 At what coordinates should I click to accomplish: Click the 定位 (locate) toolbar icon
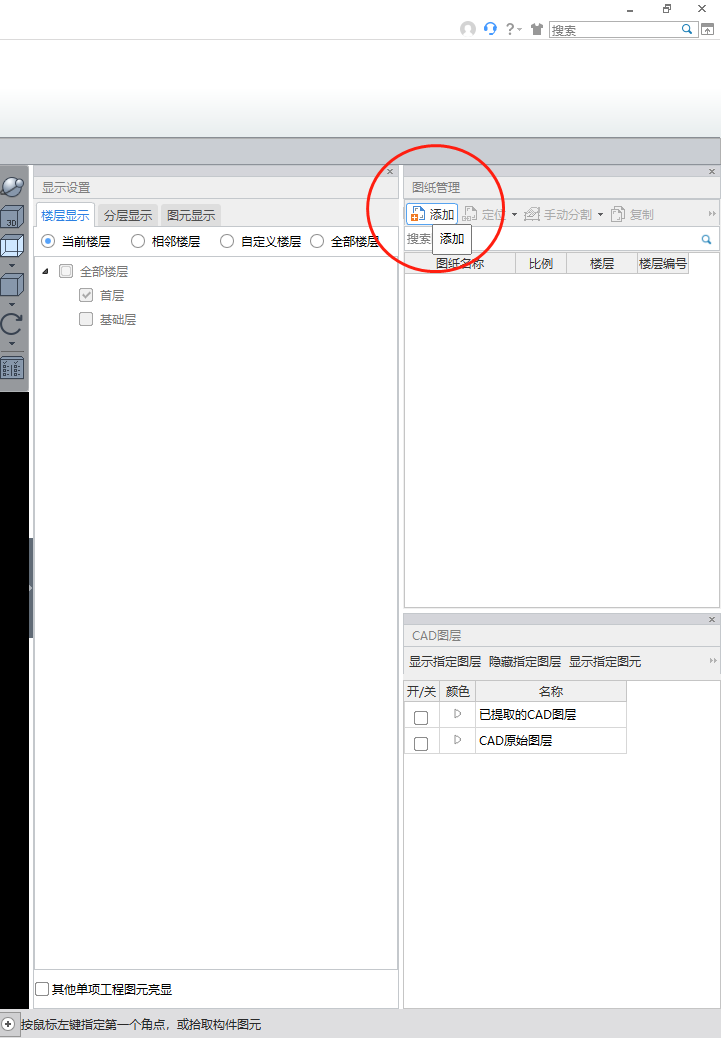pyautogui.click(x=469, y=214)
